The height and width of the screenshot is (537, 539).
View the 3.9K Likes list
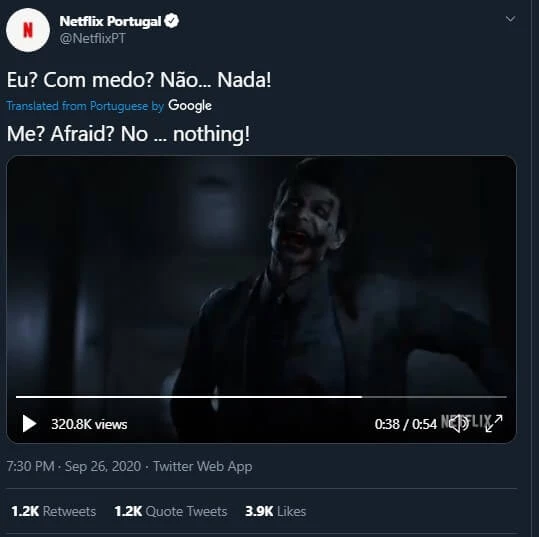click(275, 511)
